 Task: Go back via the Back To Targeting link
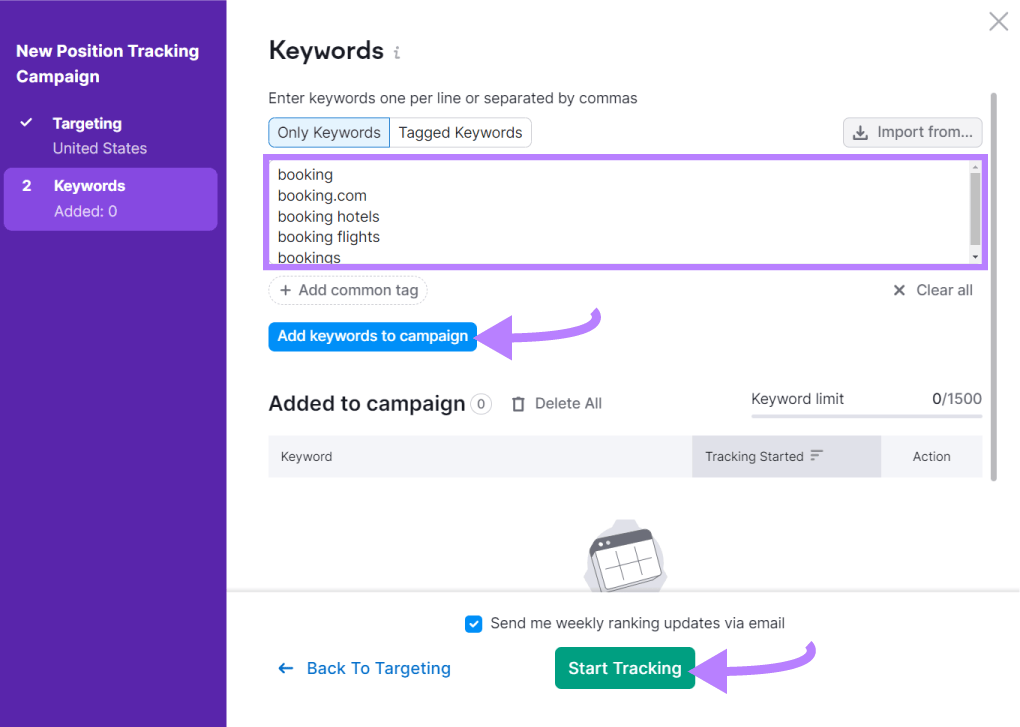(x=378, y=668)
